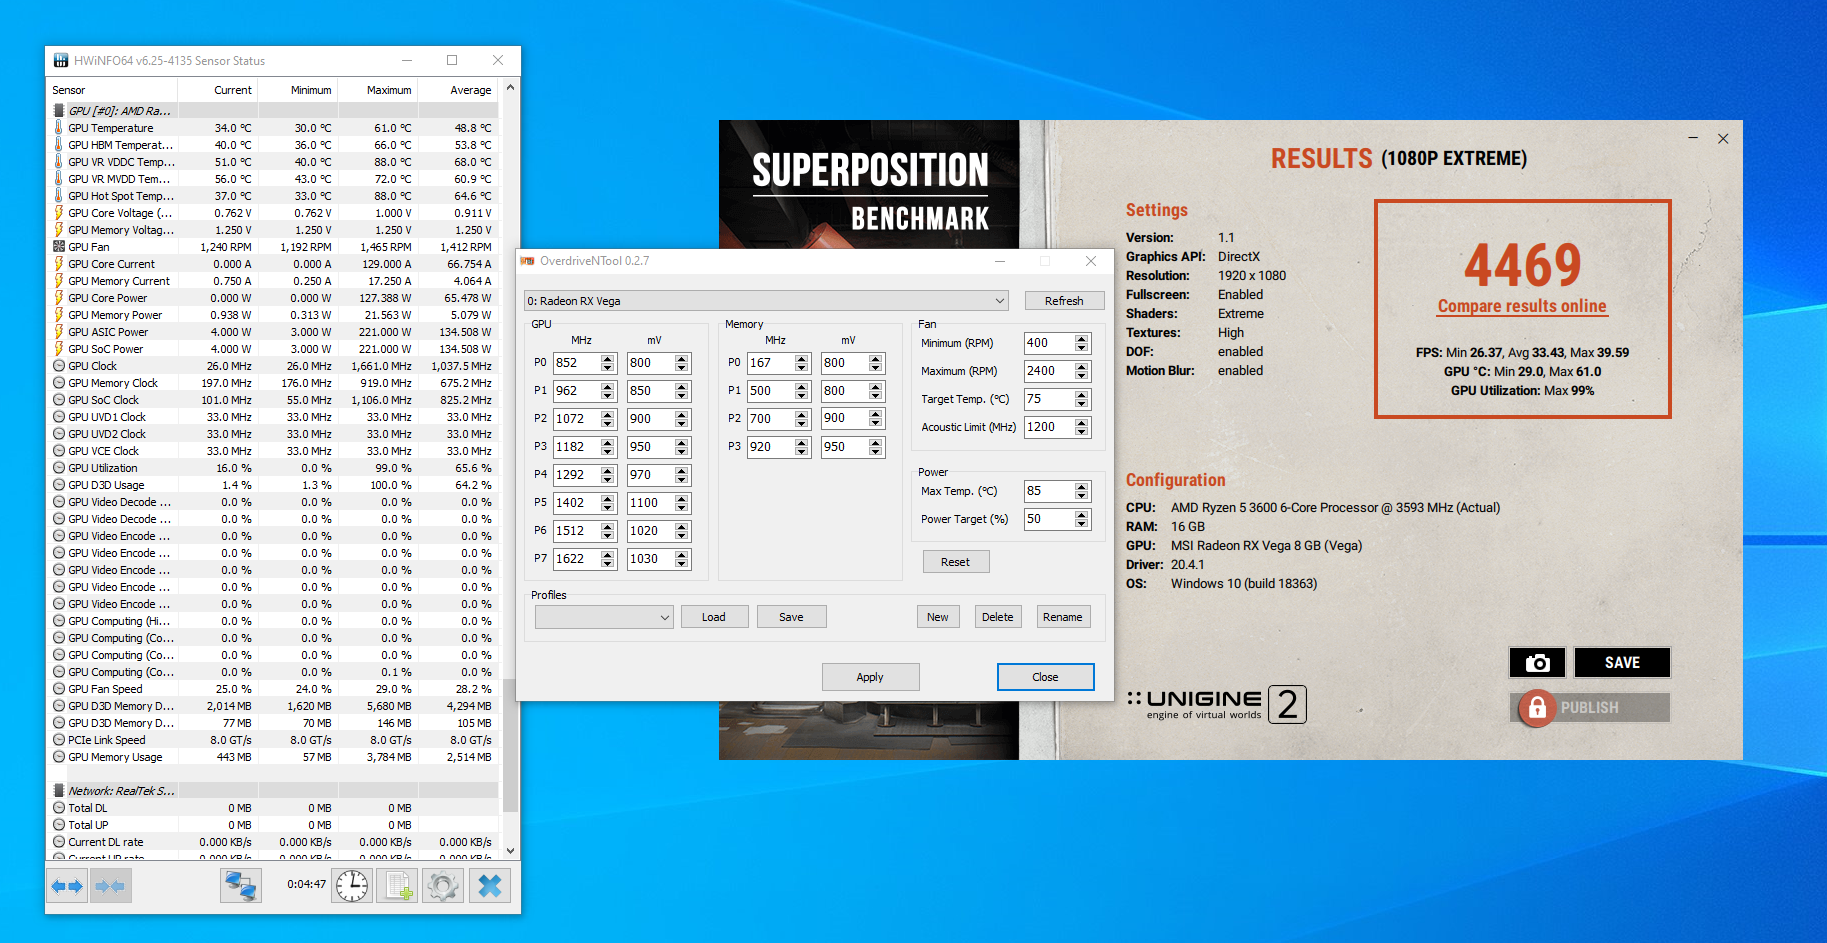
Task: Click Save in the OverdriveNTool Profiles section
Action: point(791,617)
